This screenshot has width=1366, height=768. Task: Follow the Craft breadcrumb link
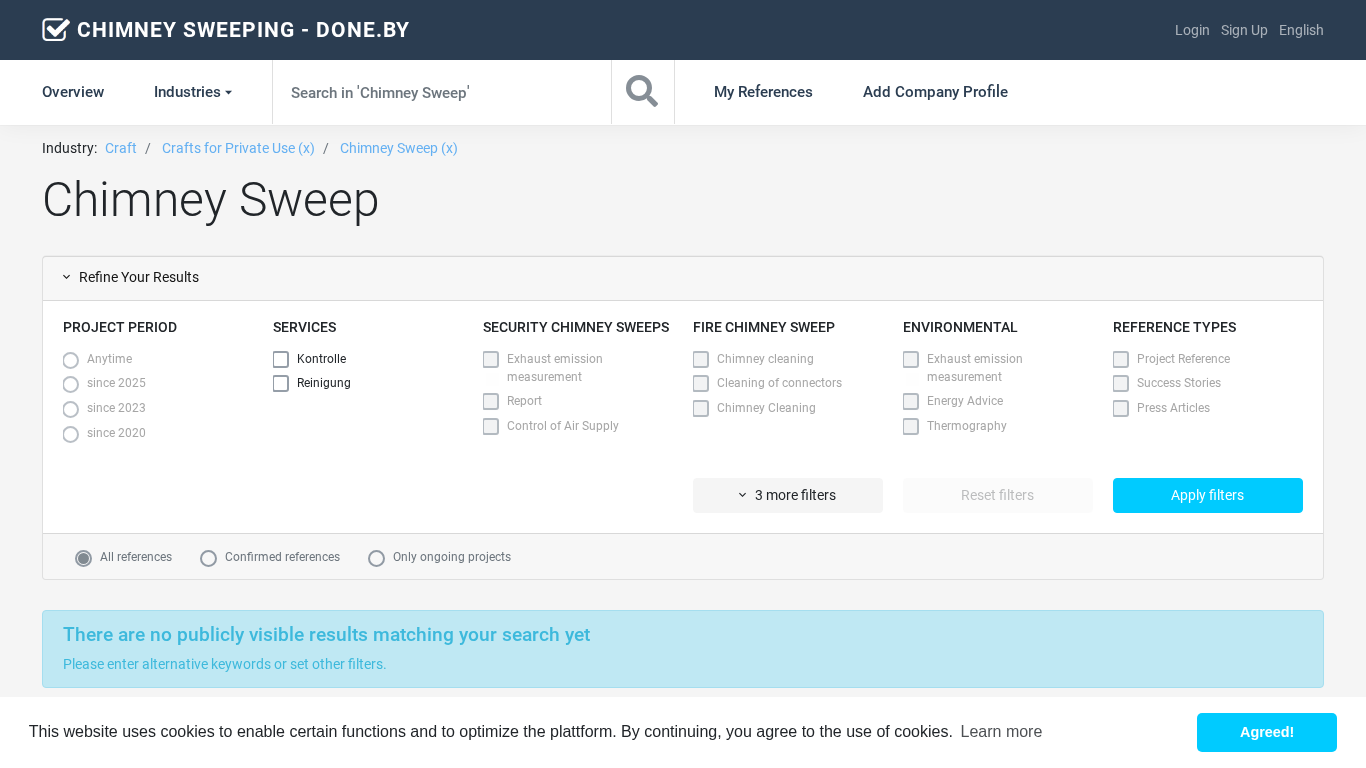[121, 148]
